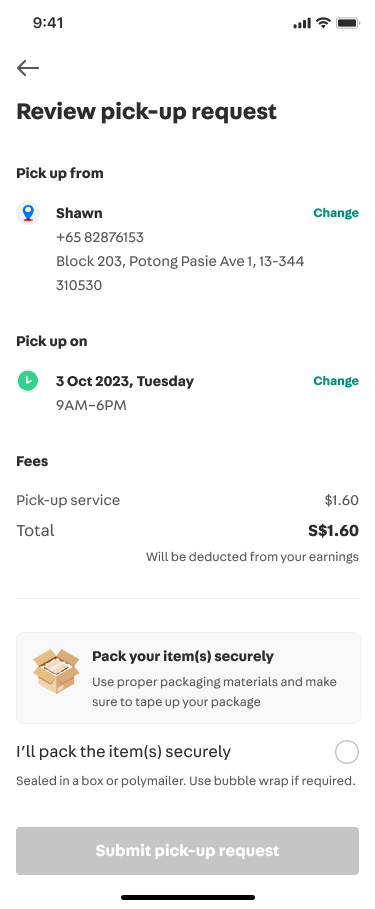Tap the Wi-Fi status icon
This screenshot has width=375, height=909.
click(x=323, y=23)
